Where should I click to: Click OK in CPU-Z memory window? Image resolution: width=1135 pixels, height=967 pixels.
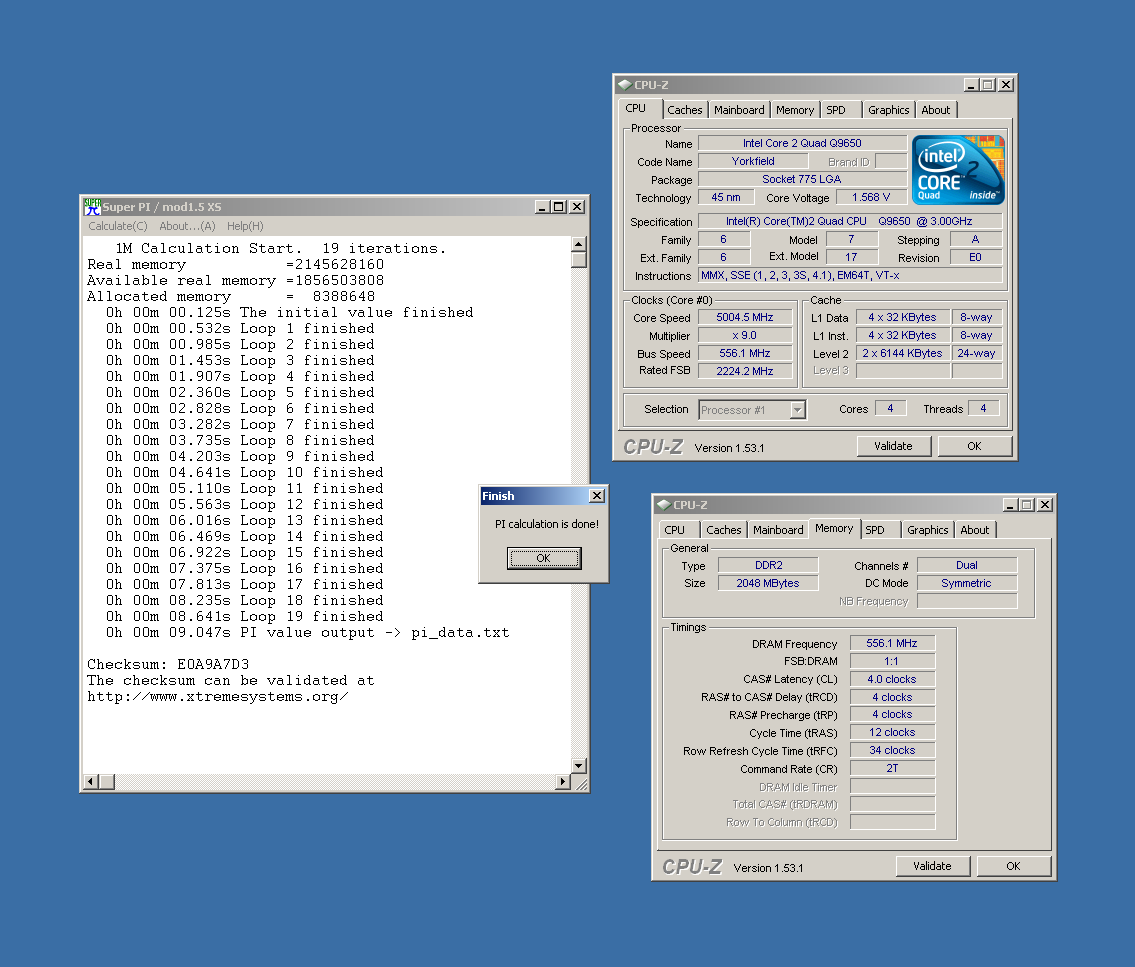point(1013,866)
